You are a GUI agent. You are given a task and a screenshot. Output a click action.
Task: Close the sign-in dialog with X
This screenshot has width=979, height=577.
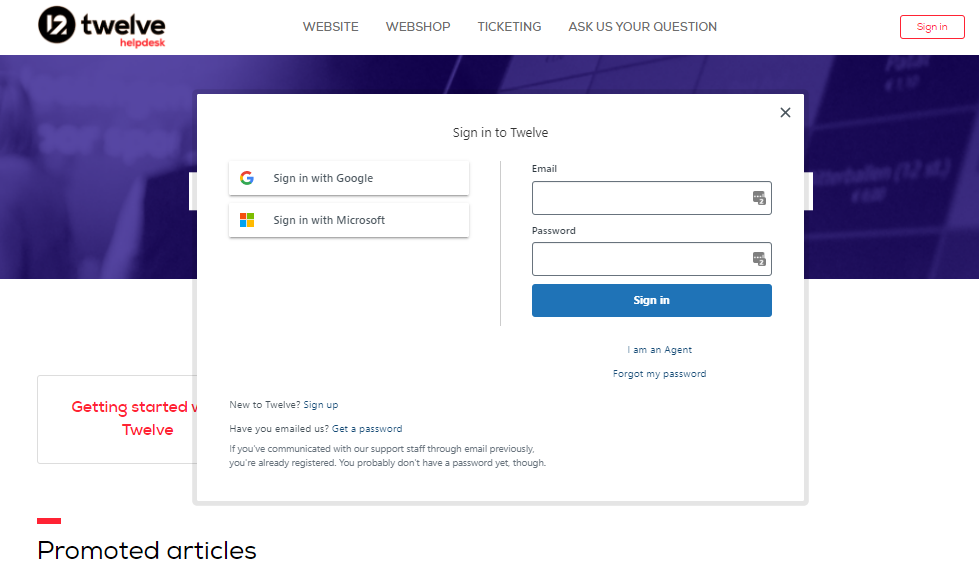click(x=785, y=112)
